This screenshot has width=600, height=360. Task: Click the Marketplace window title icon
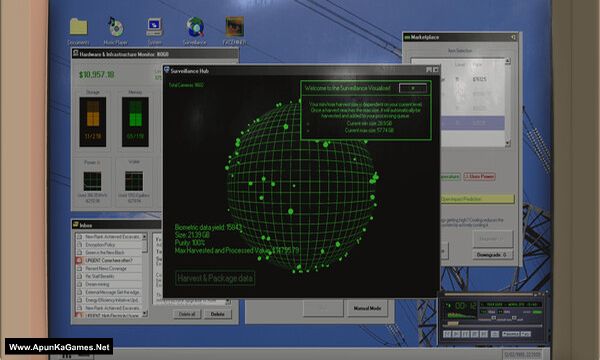click(407, 37)
